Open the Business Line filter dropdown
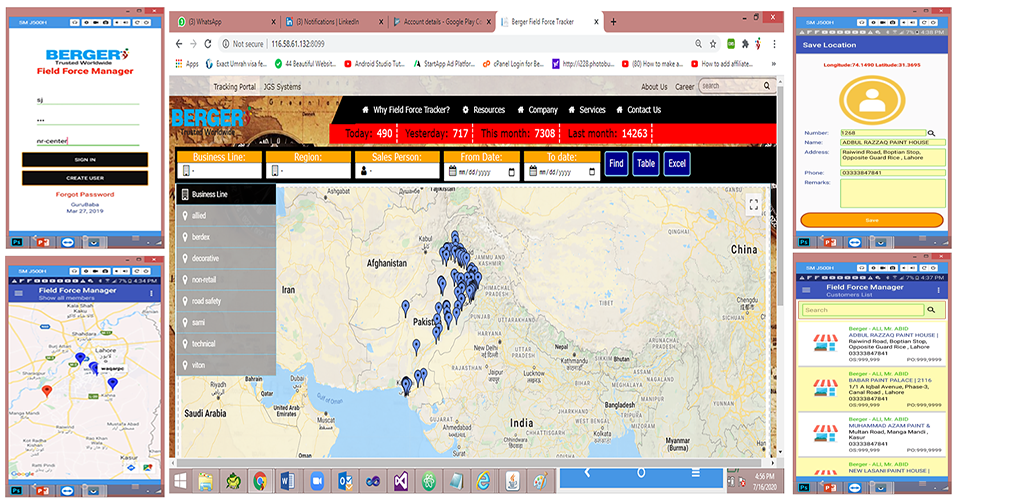 (x=219, y=171)
